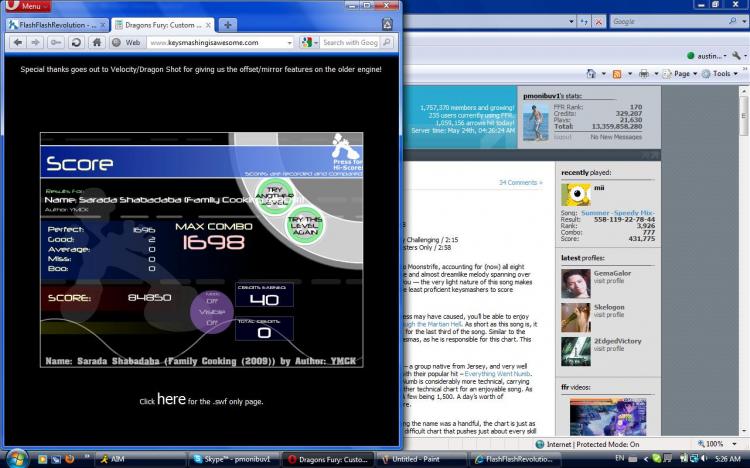Click the Web site-info badge in Opera
Screen dimensions: 750x468
127,43
